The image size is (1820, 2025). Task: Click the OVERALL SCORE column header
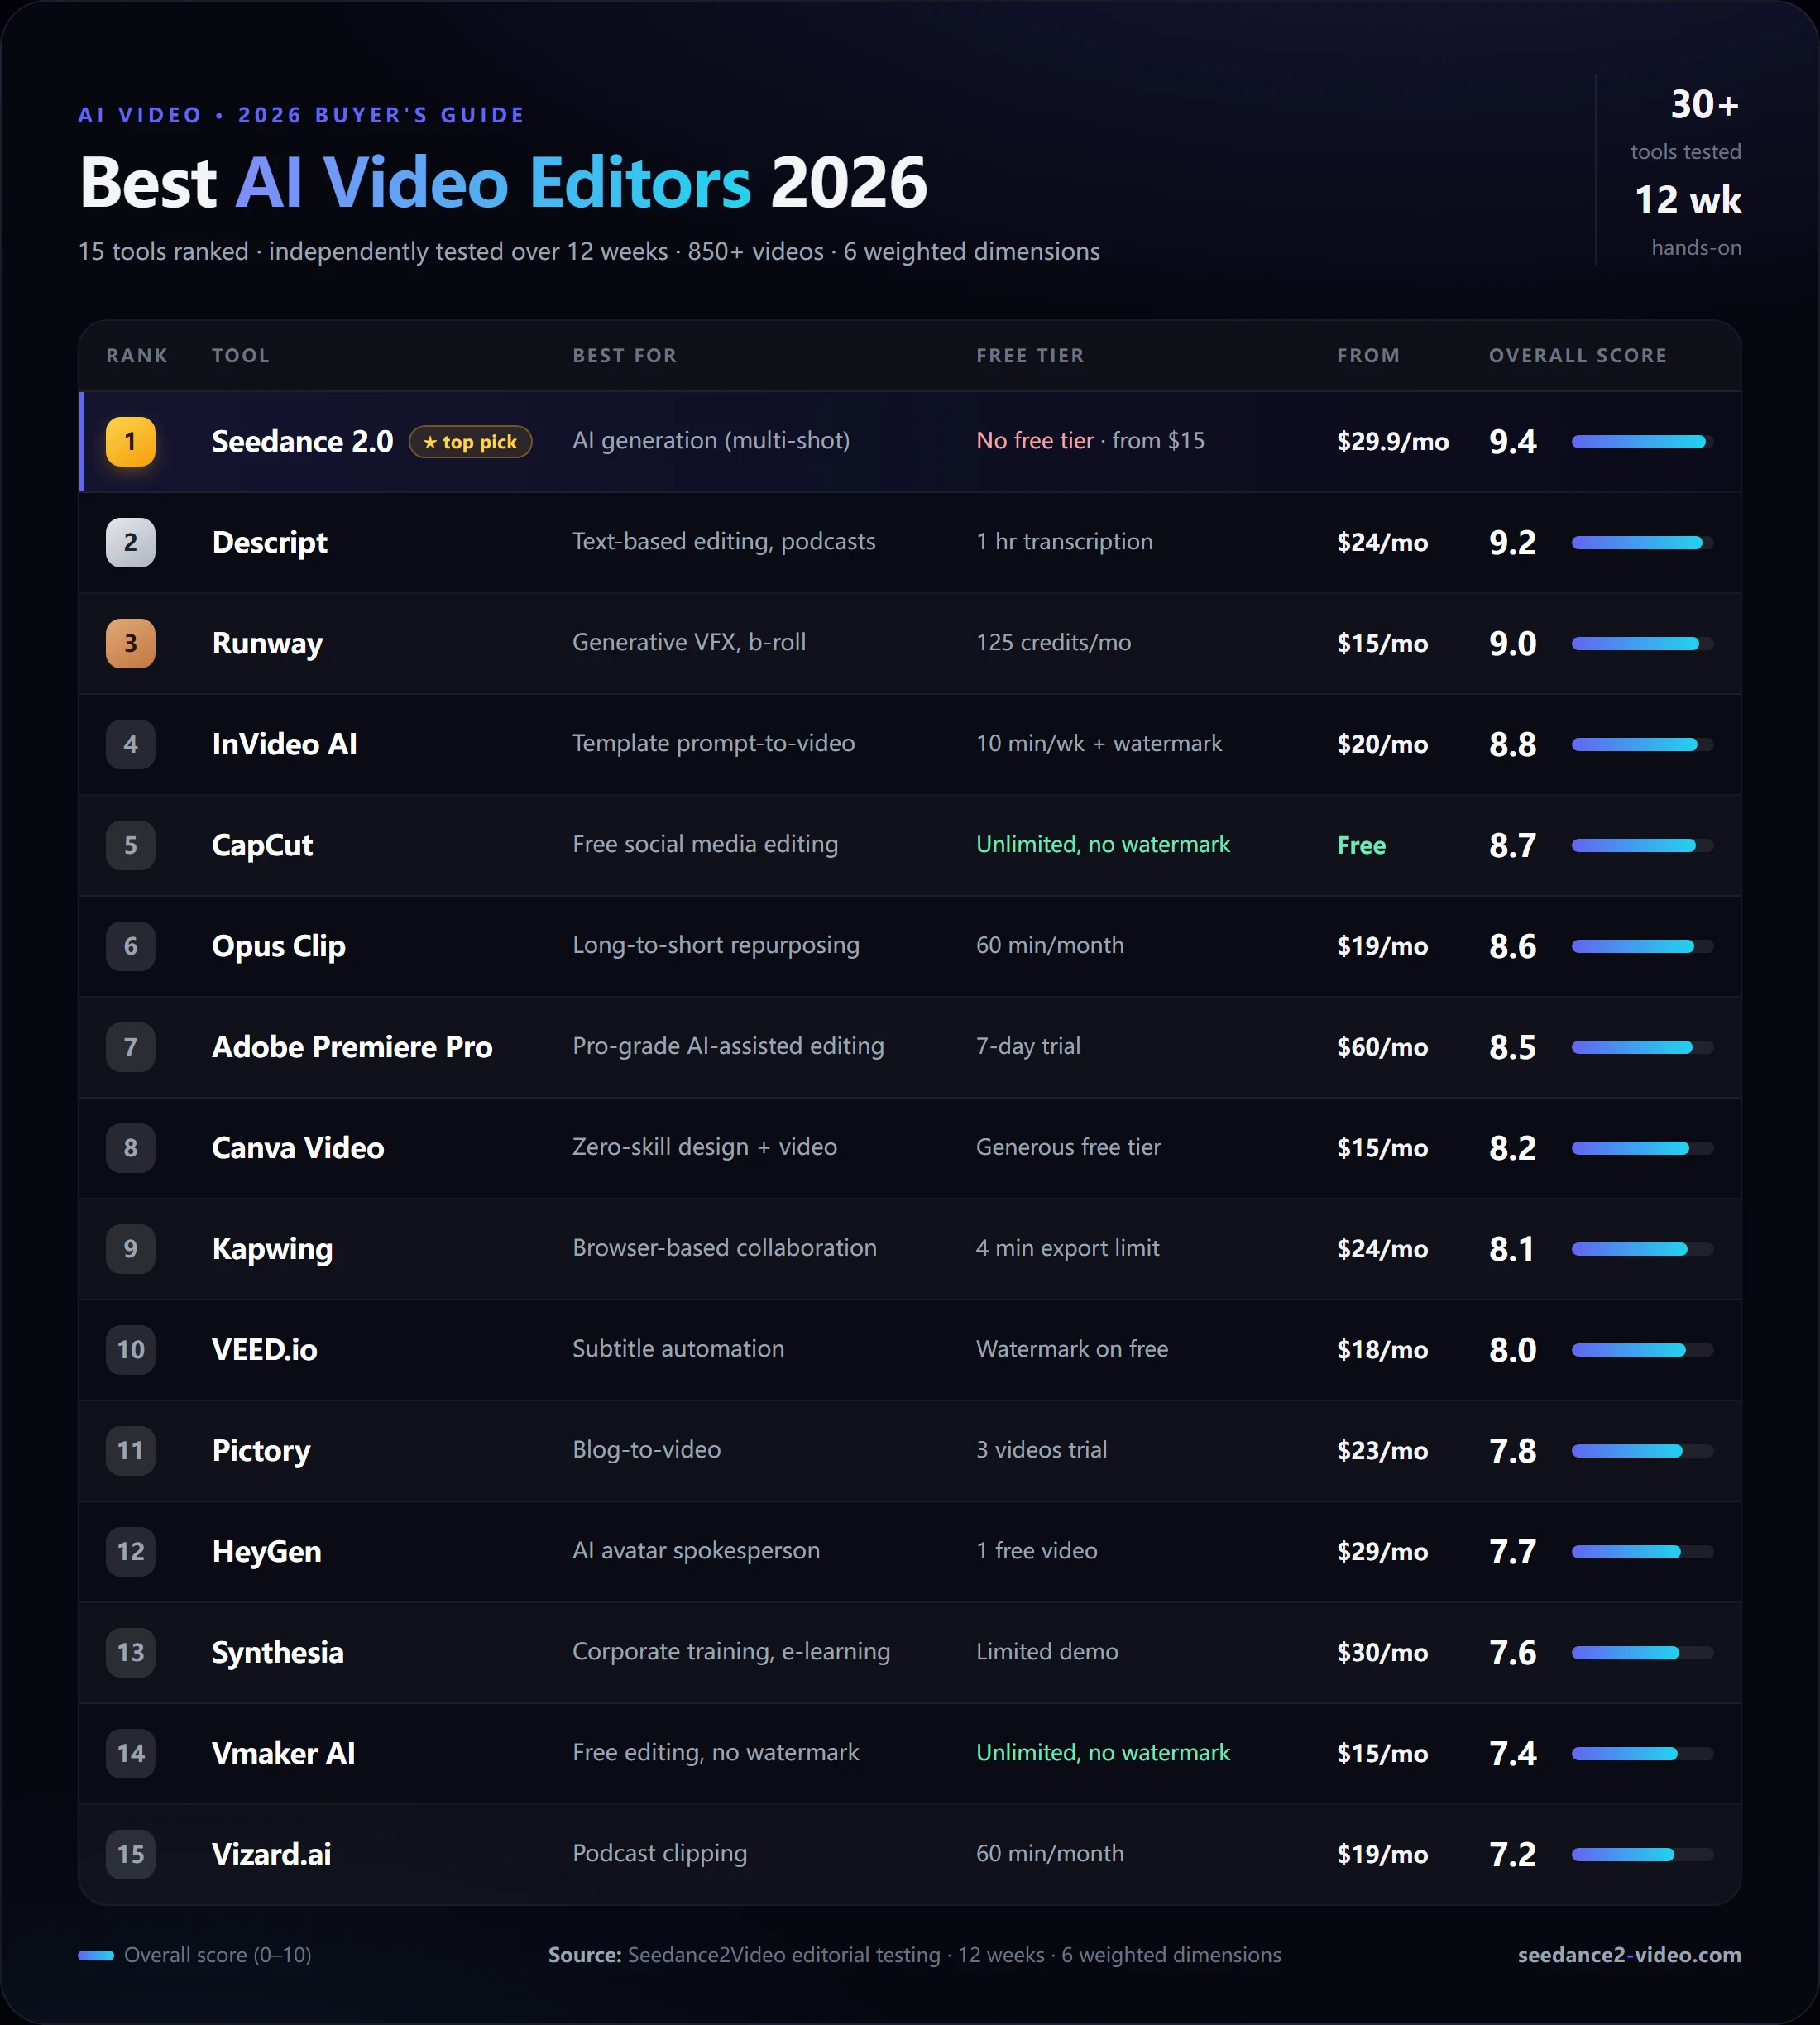click(x=1578, y=356)
